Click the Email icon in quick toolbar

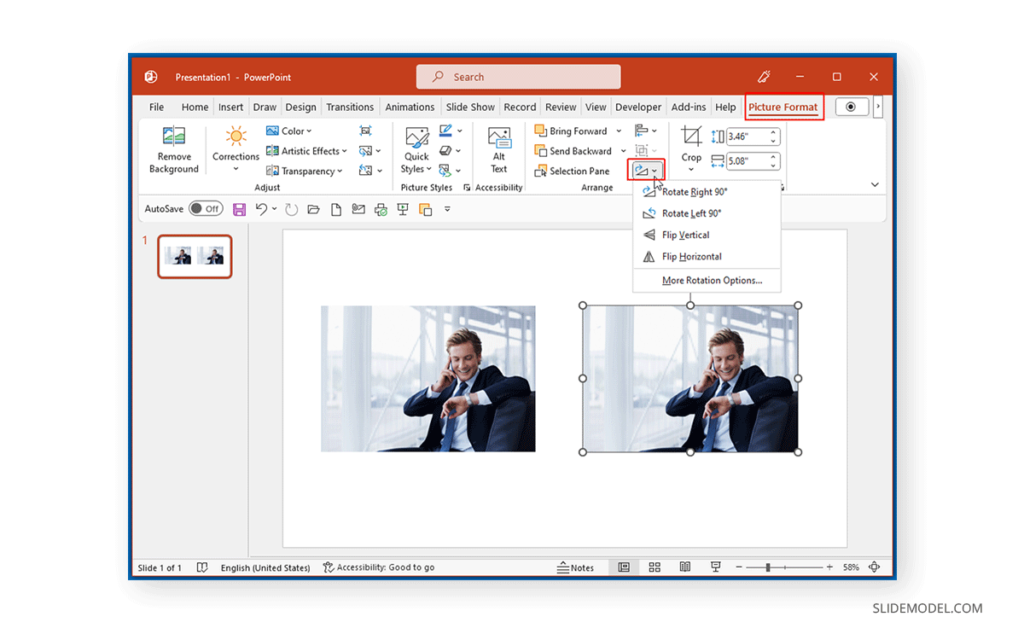point(358,210)
